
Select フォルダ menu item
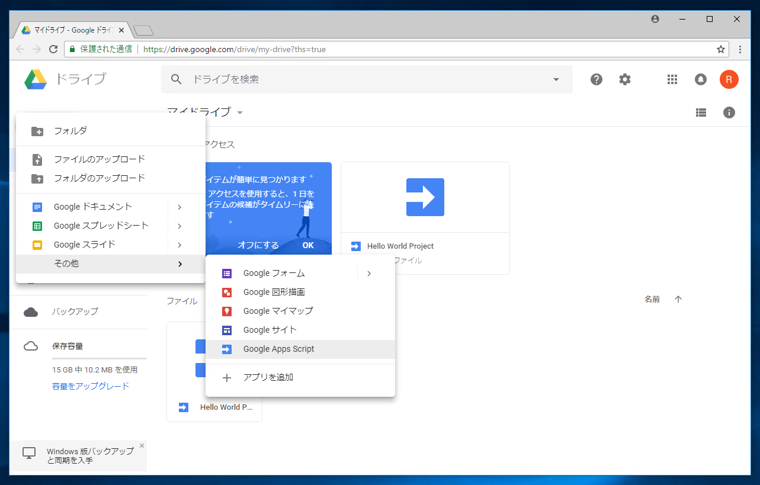pos(111,131)
